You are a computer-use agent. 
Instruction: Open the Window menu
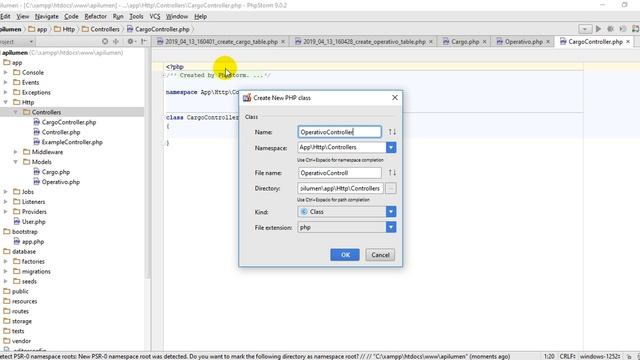(x=177, y=16)
